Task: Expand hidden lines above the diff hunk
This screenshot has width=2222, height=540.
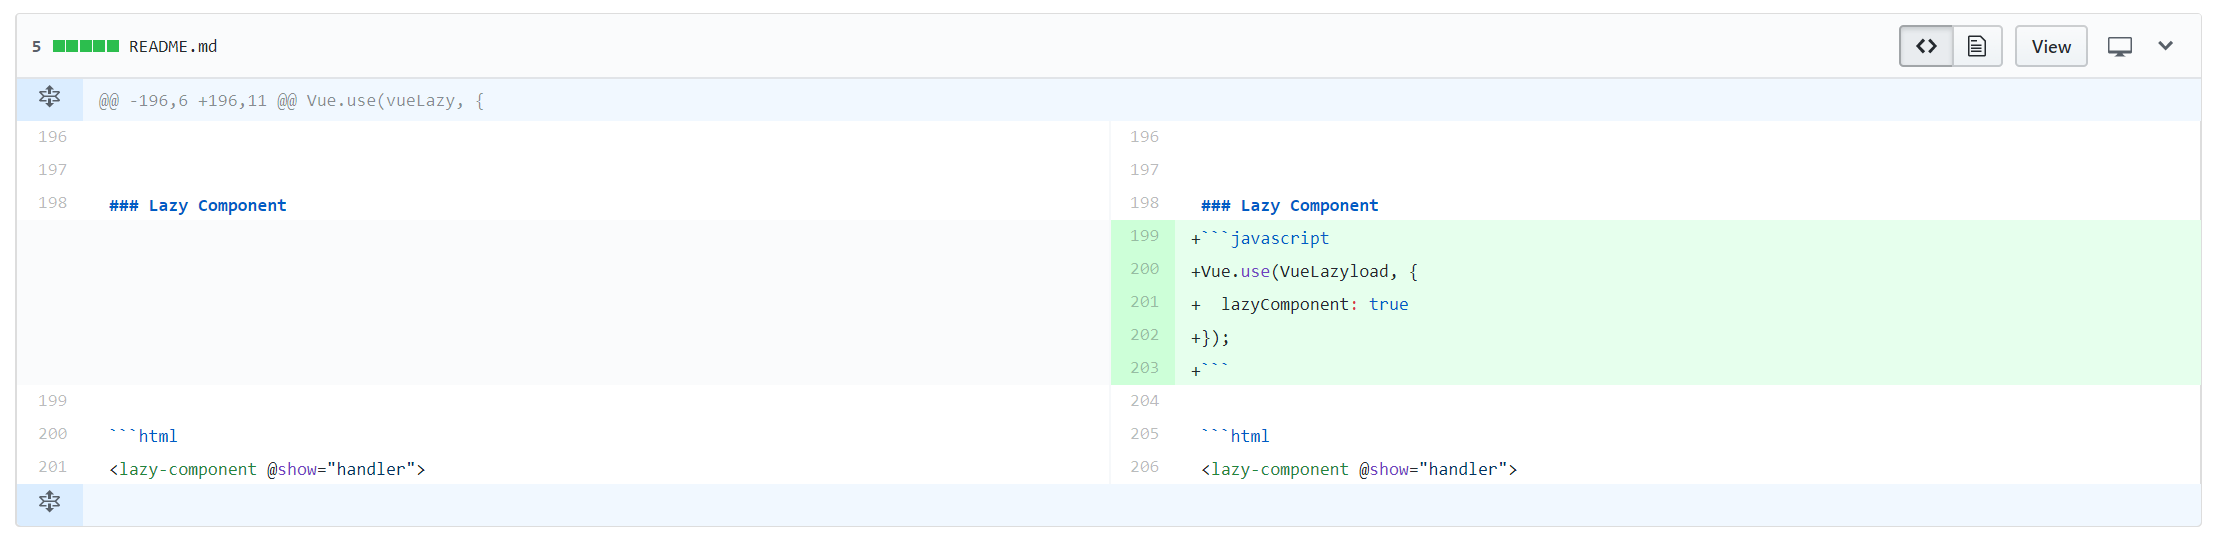Action: (x=49, y=98)
